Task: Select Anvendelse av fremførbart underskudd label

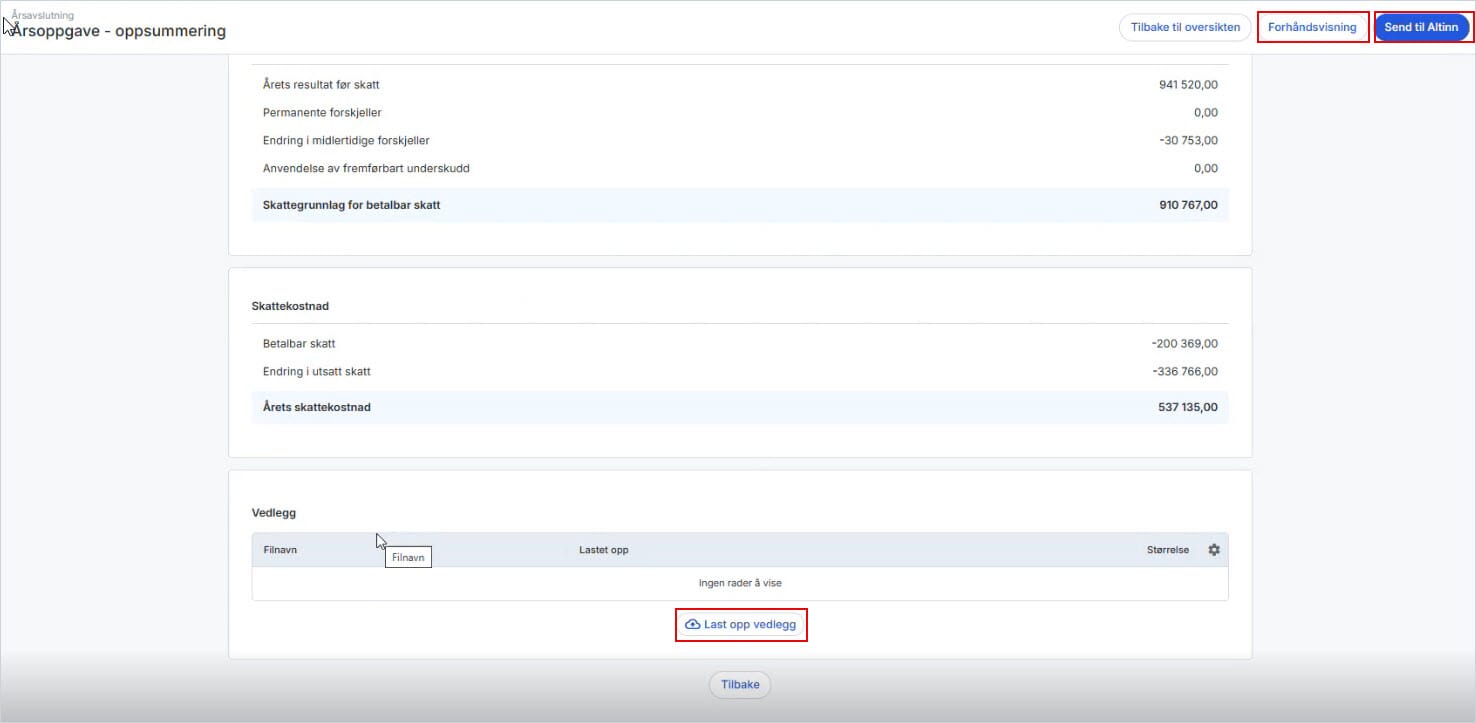Action: point(366,169)
